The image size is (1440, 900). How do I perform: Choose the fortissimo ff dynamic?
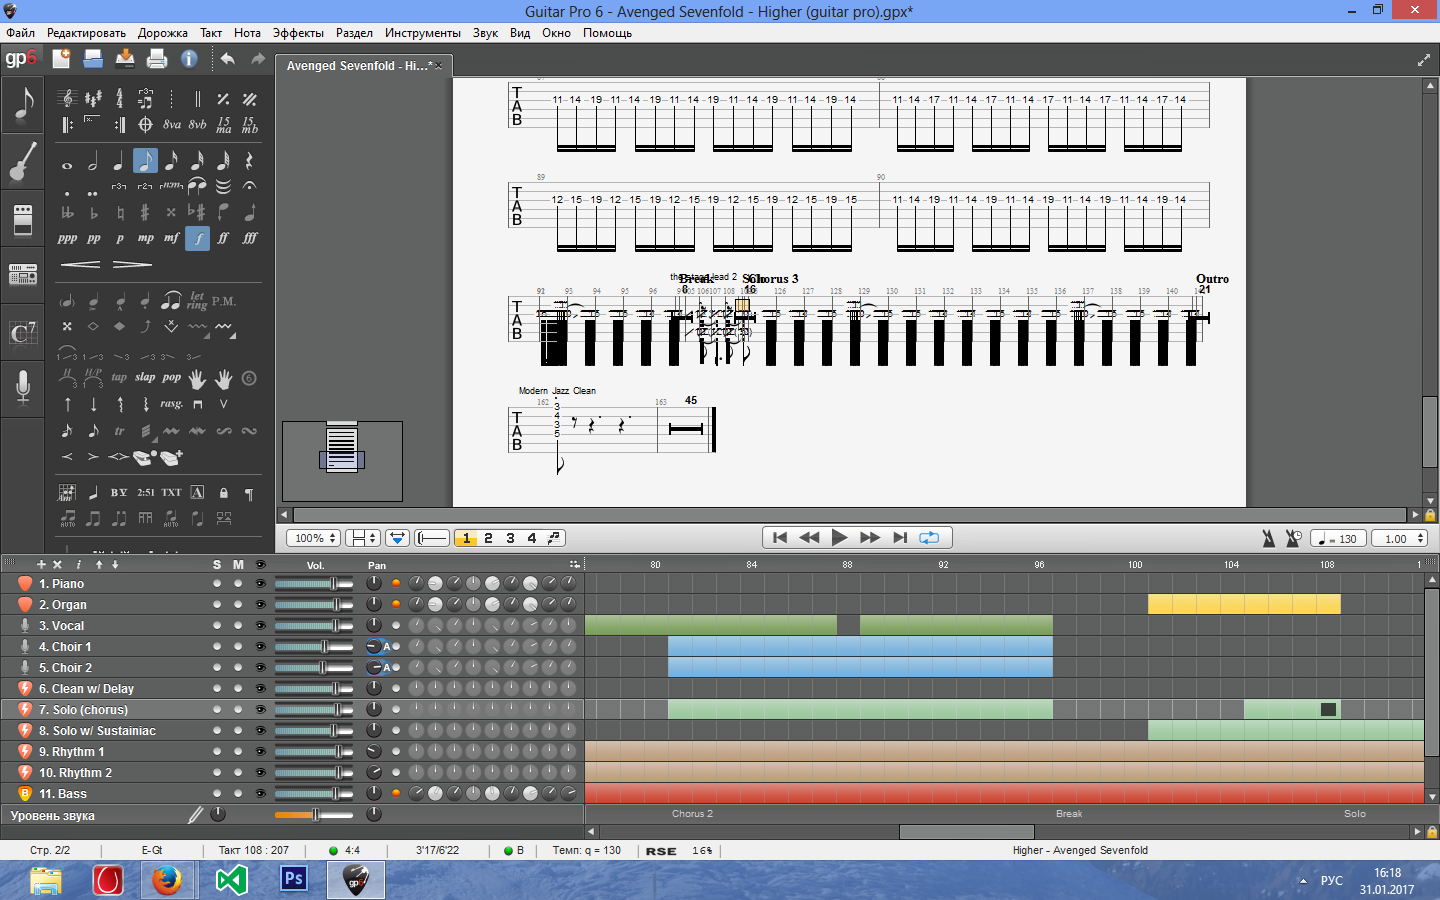223,238
